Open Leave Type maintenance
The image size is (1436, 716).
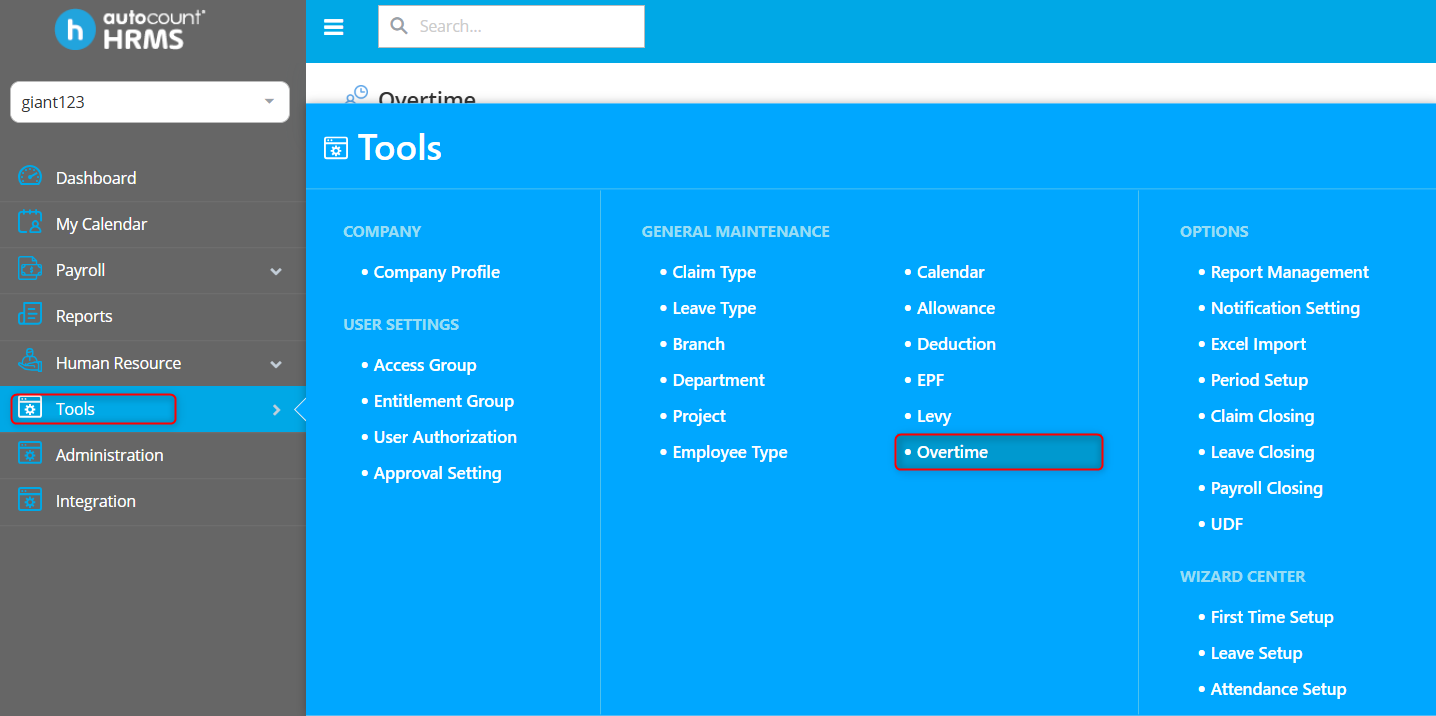(x=714, y=308)
